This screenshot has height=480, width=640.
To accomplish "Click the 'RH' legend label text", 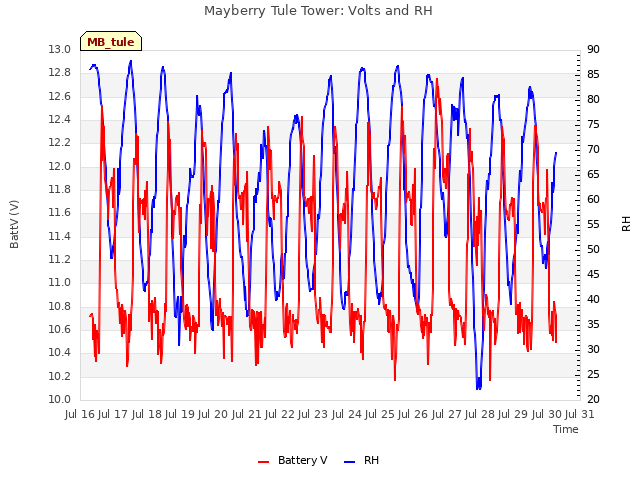I will (x=371, y=460).
